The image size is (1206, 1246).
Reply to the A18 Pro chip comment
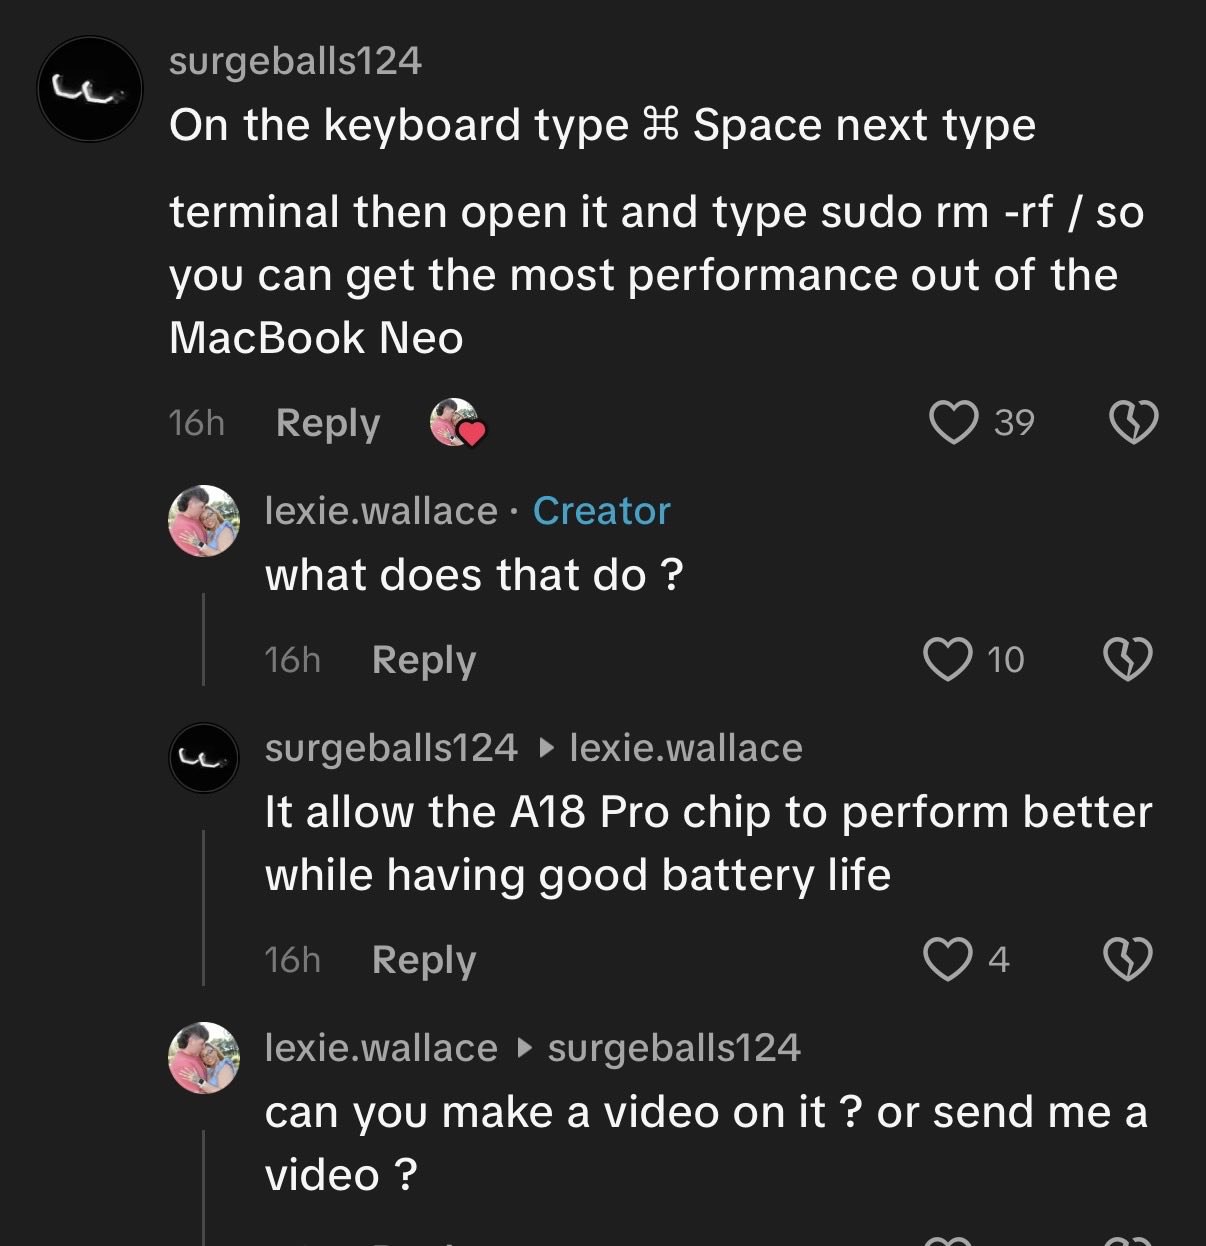(x=424, y=960)
